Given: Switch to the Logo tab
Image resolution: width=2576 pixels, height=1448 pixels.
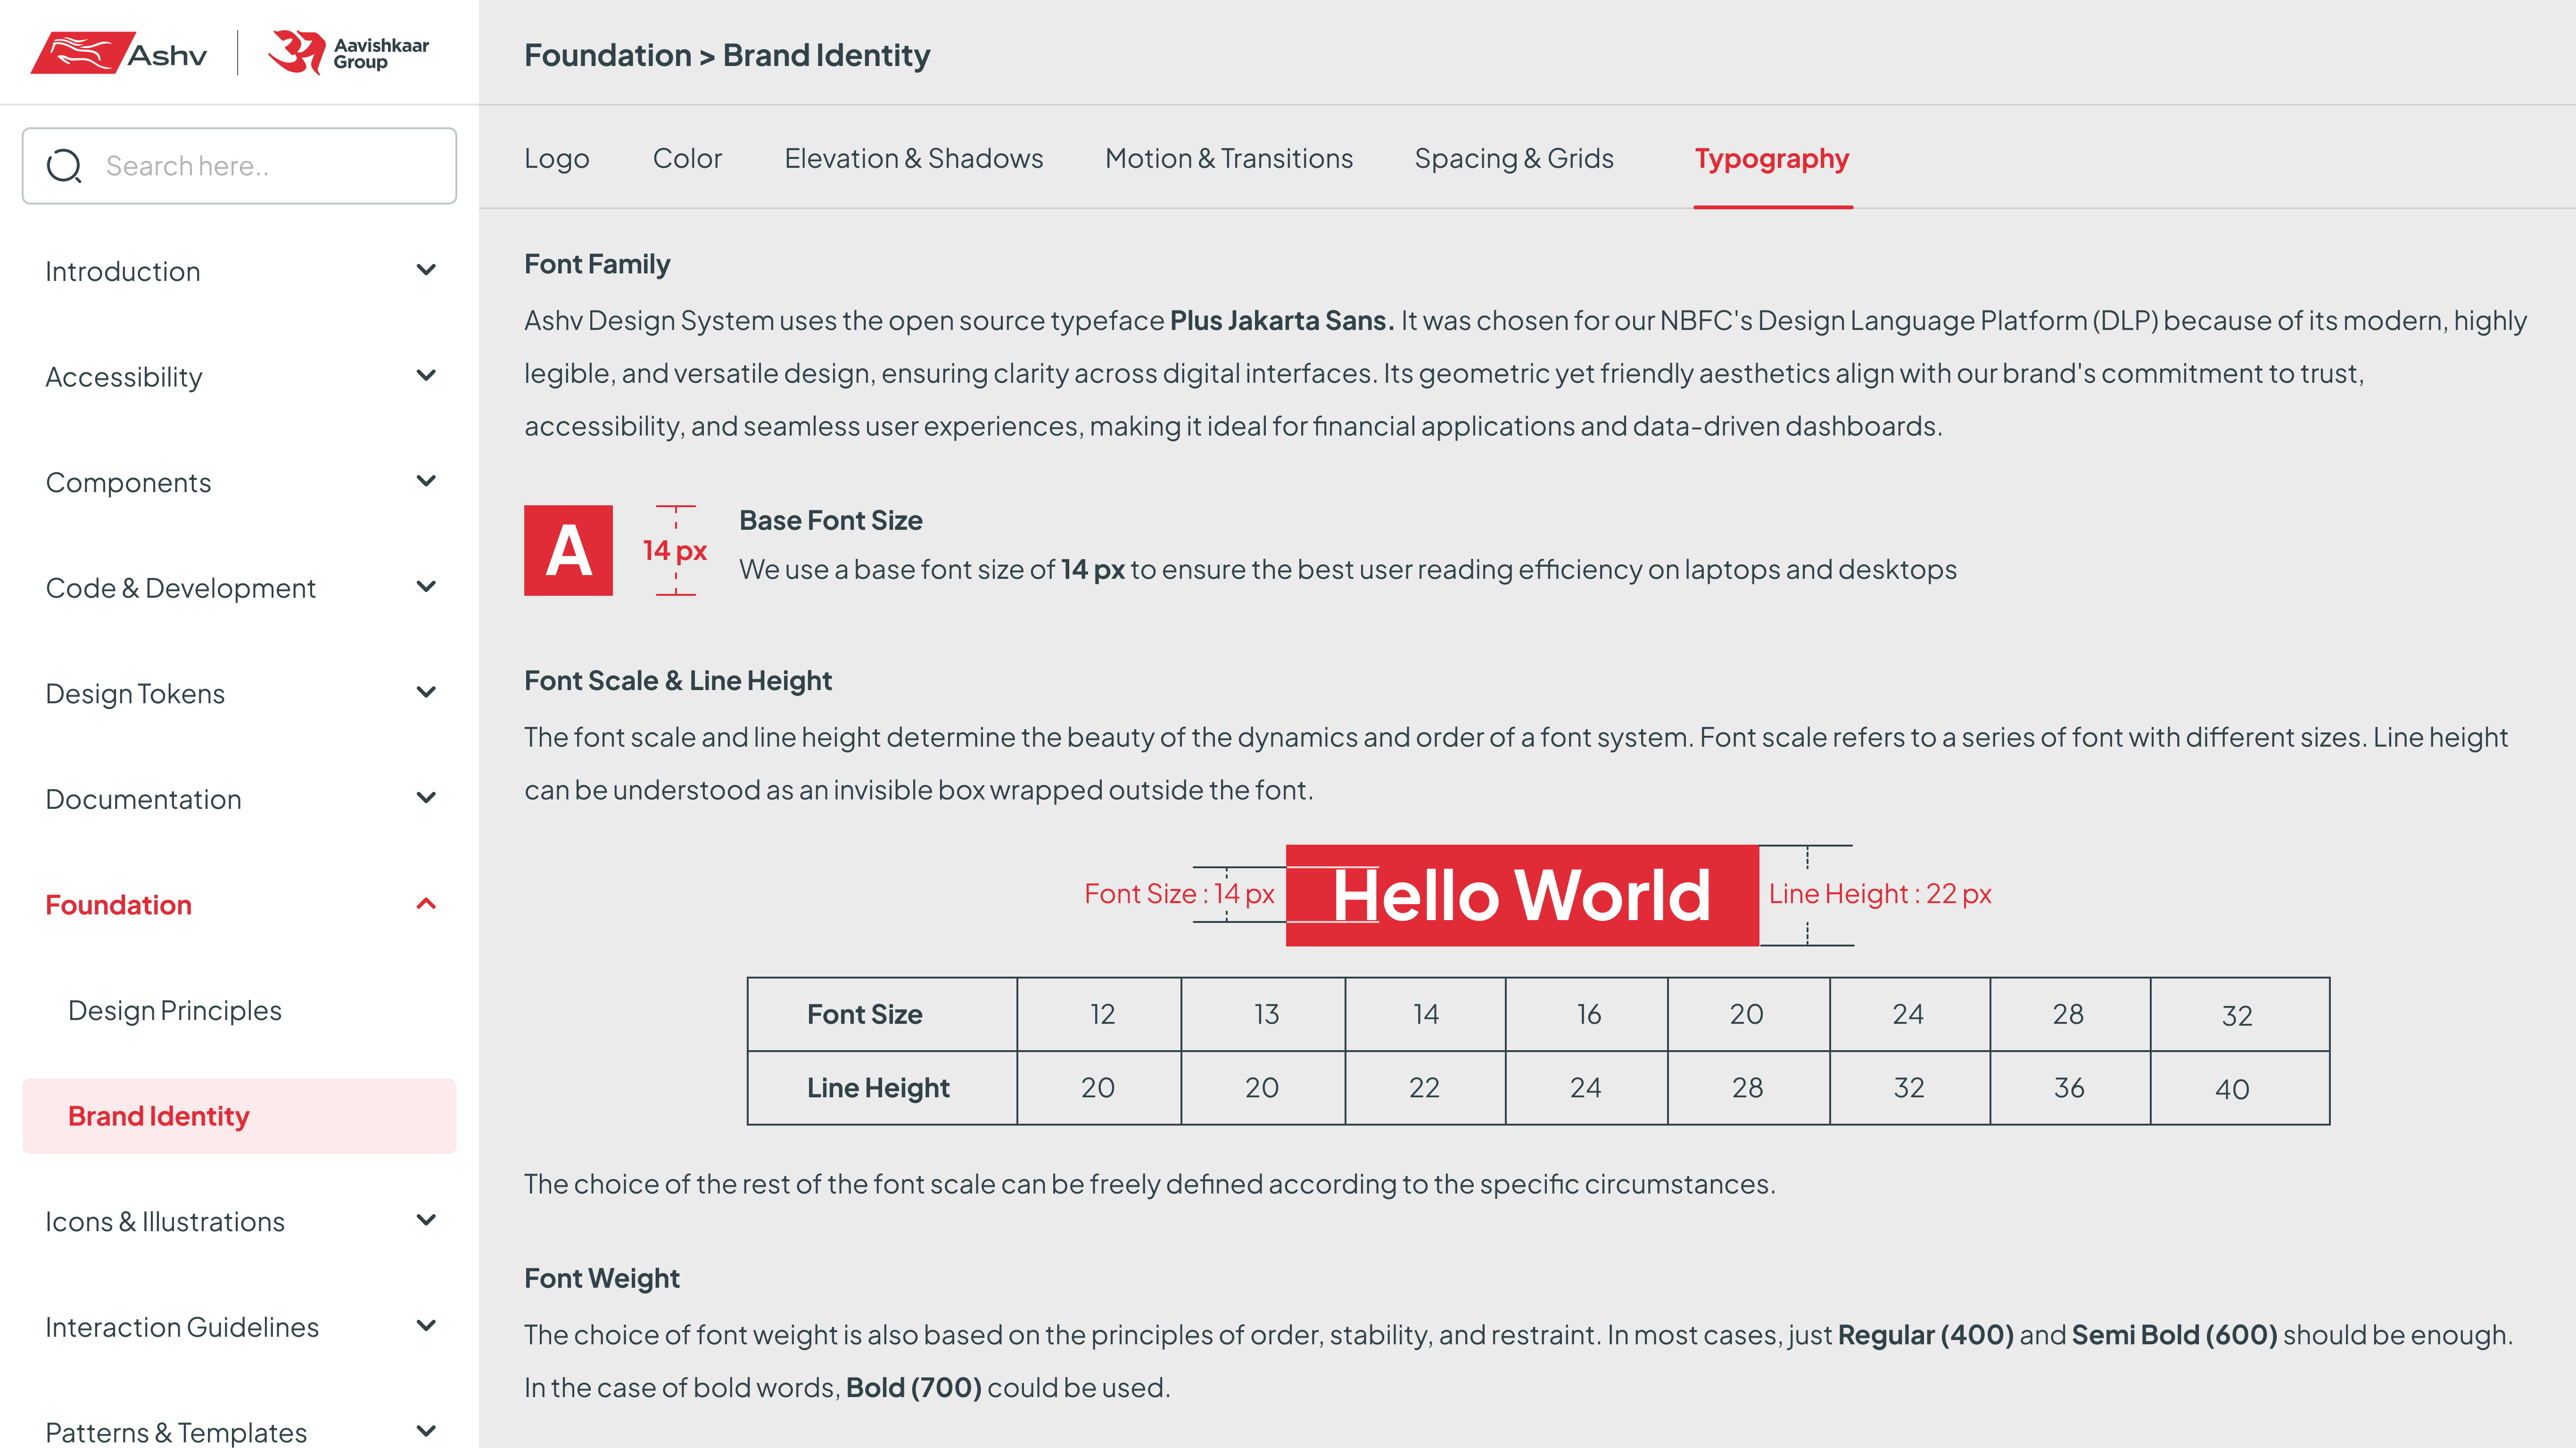Looking at the screenshot, I should pyautogui.click(x=557, y=158).
